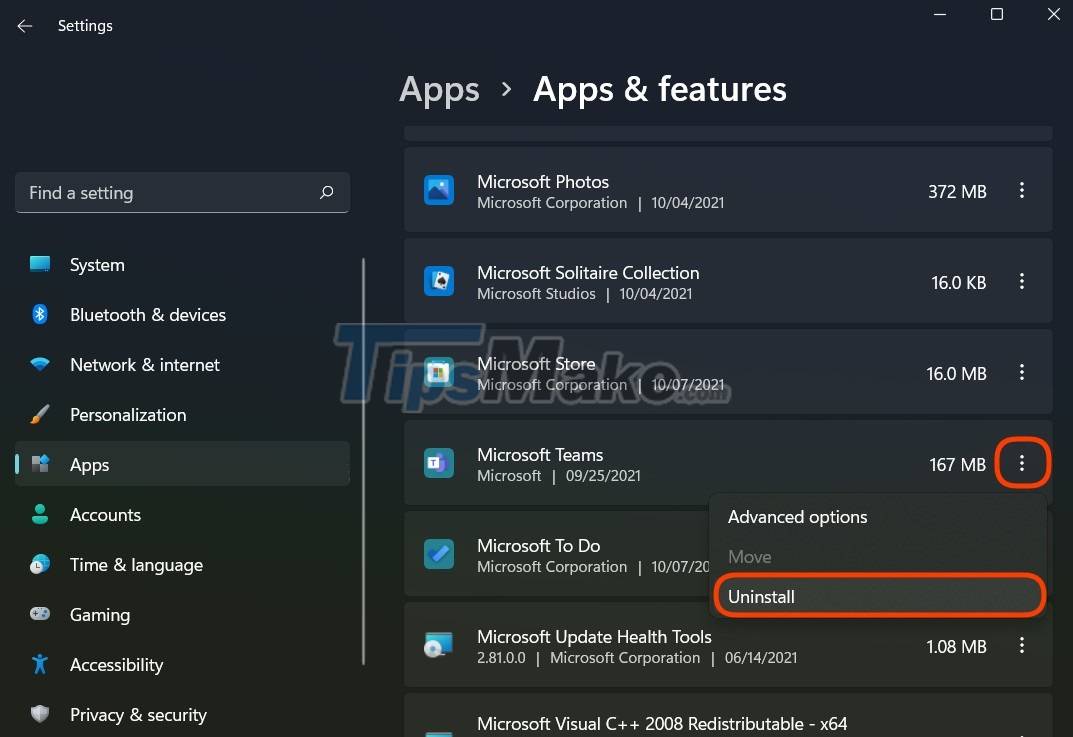The image size is (1073, 737).
Task: Open more options for Microsoft Photos
Action: pos(1022,190)
